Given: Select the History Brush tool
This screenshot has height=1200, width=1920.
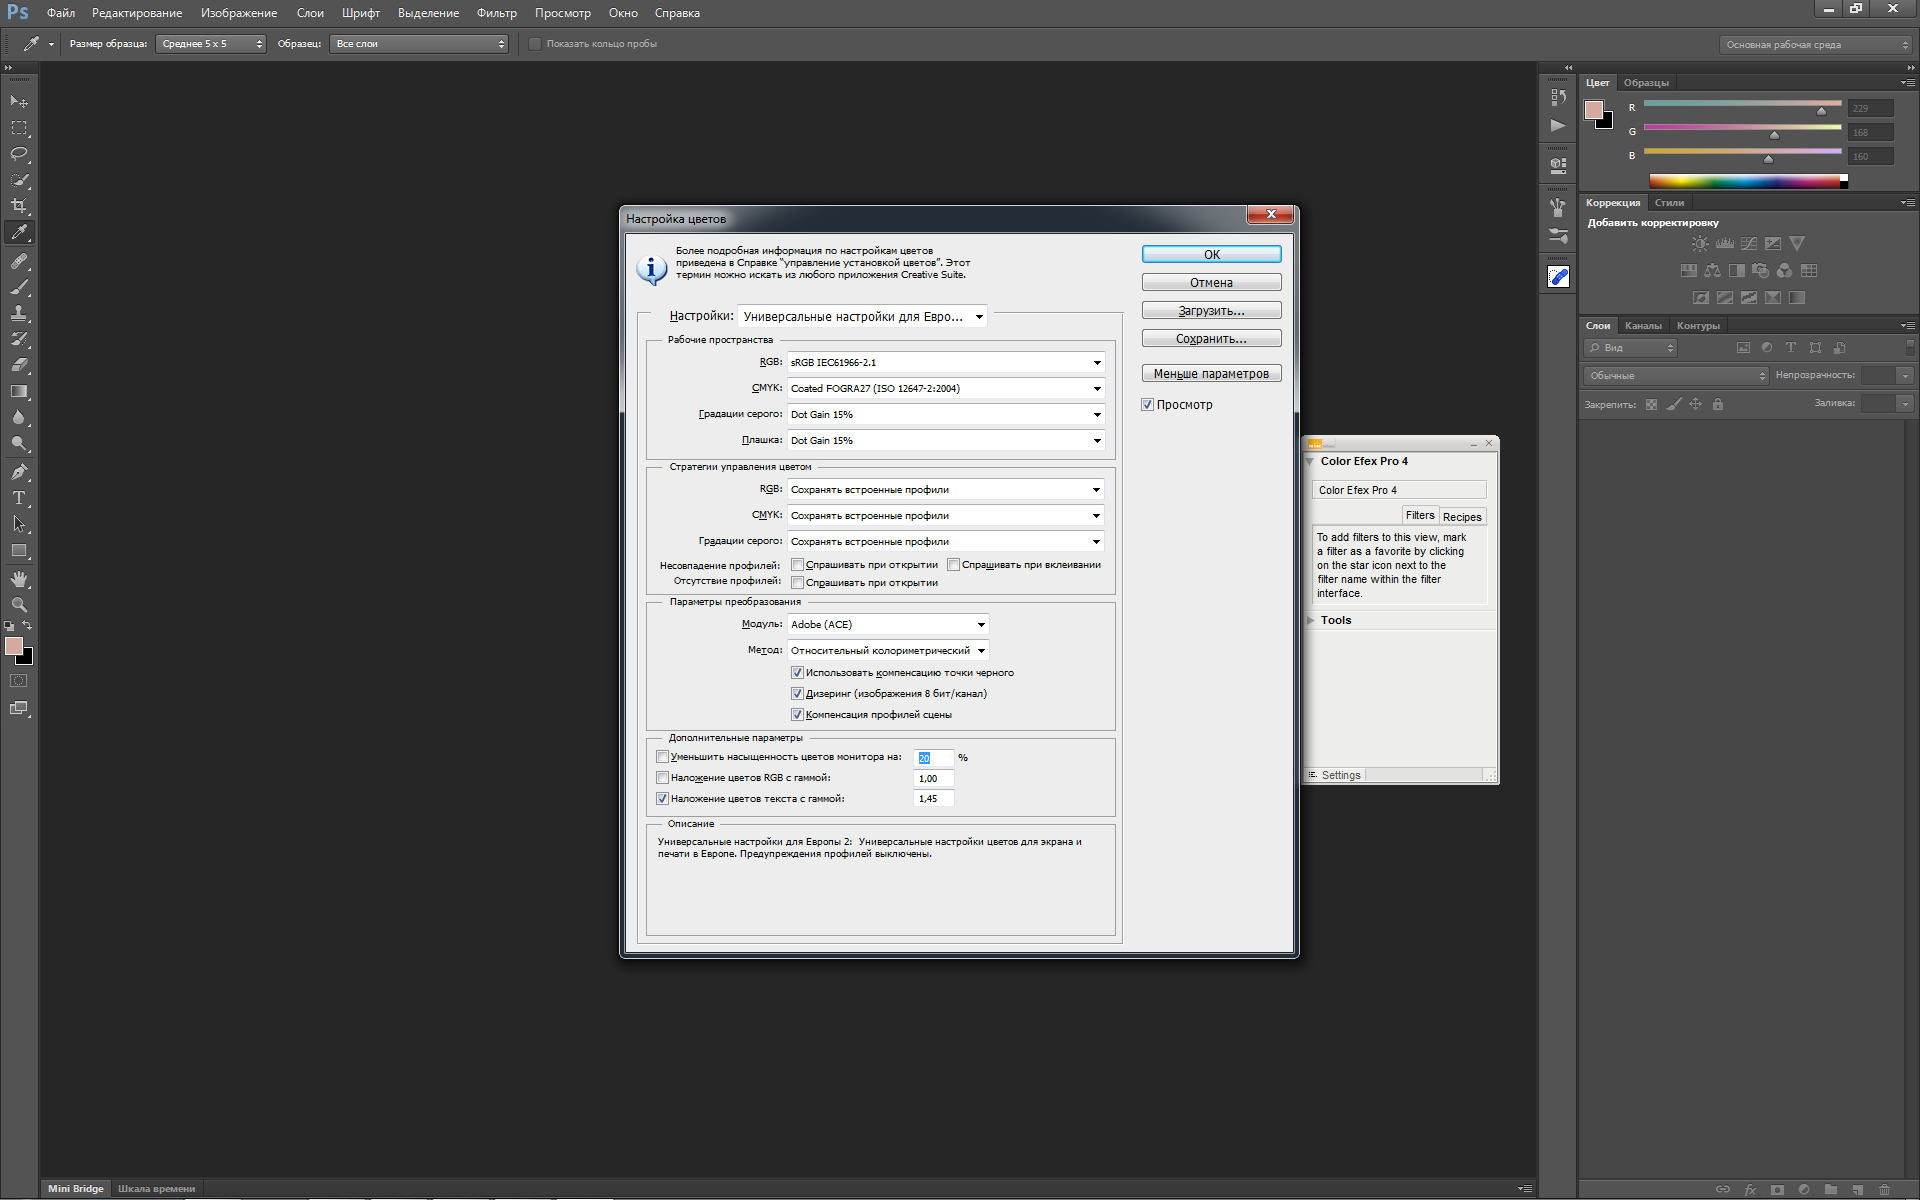Looking at the screenshot, I should [19, 339].
